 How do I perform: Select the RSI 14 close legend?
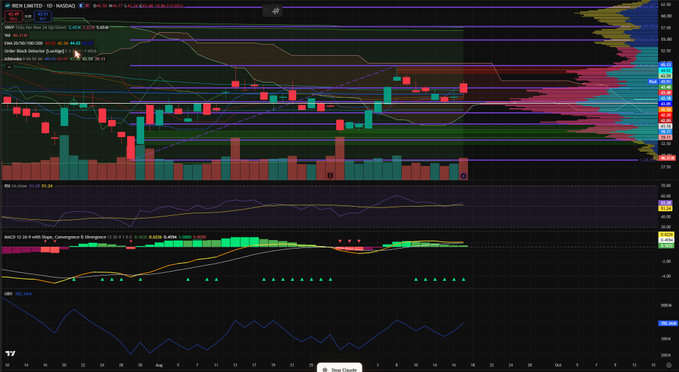(x=29, y=186)
